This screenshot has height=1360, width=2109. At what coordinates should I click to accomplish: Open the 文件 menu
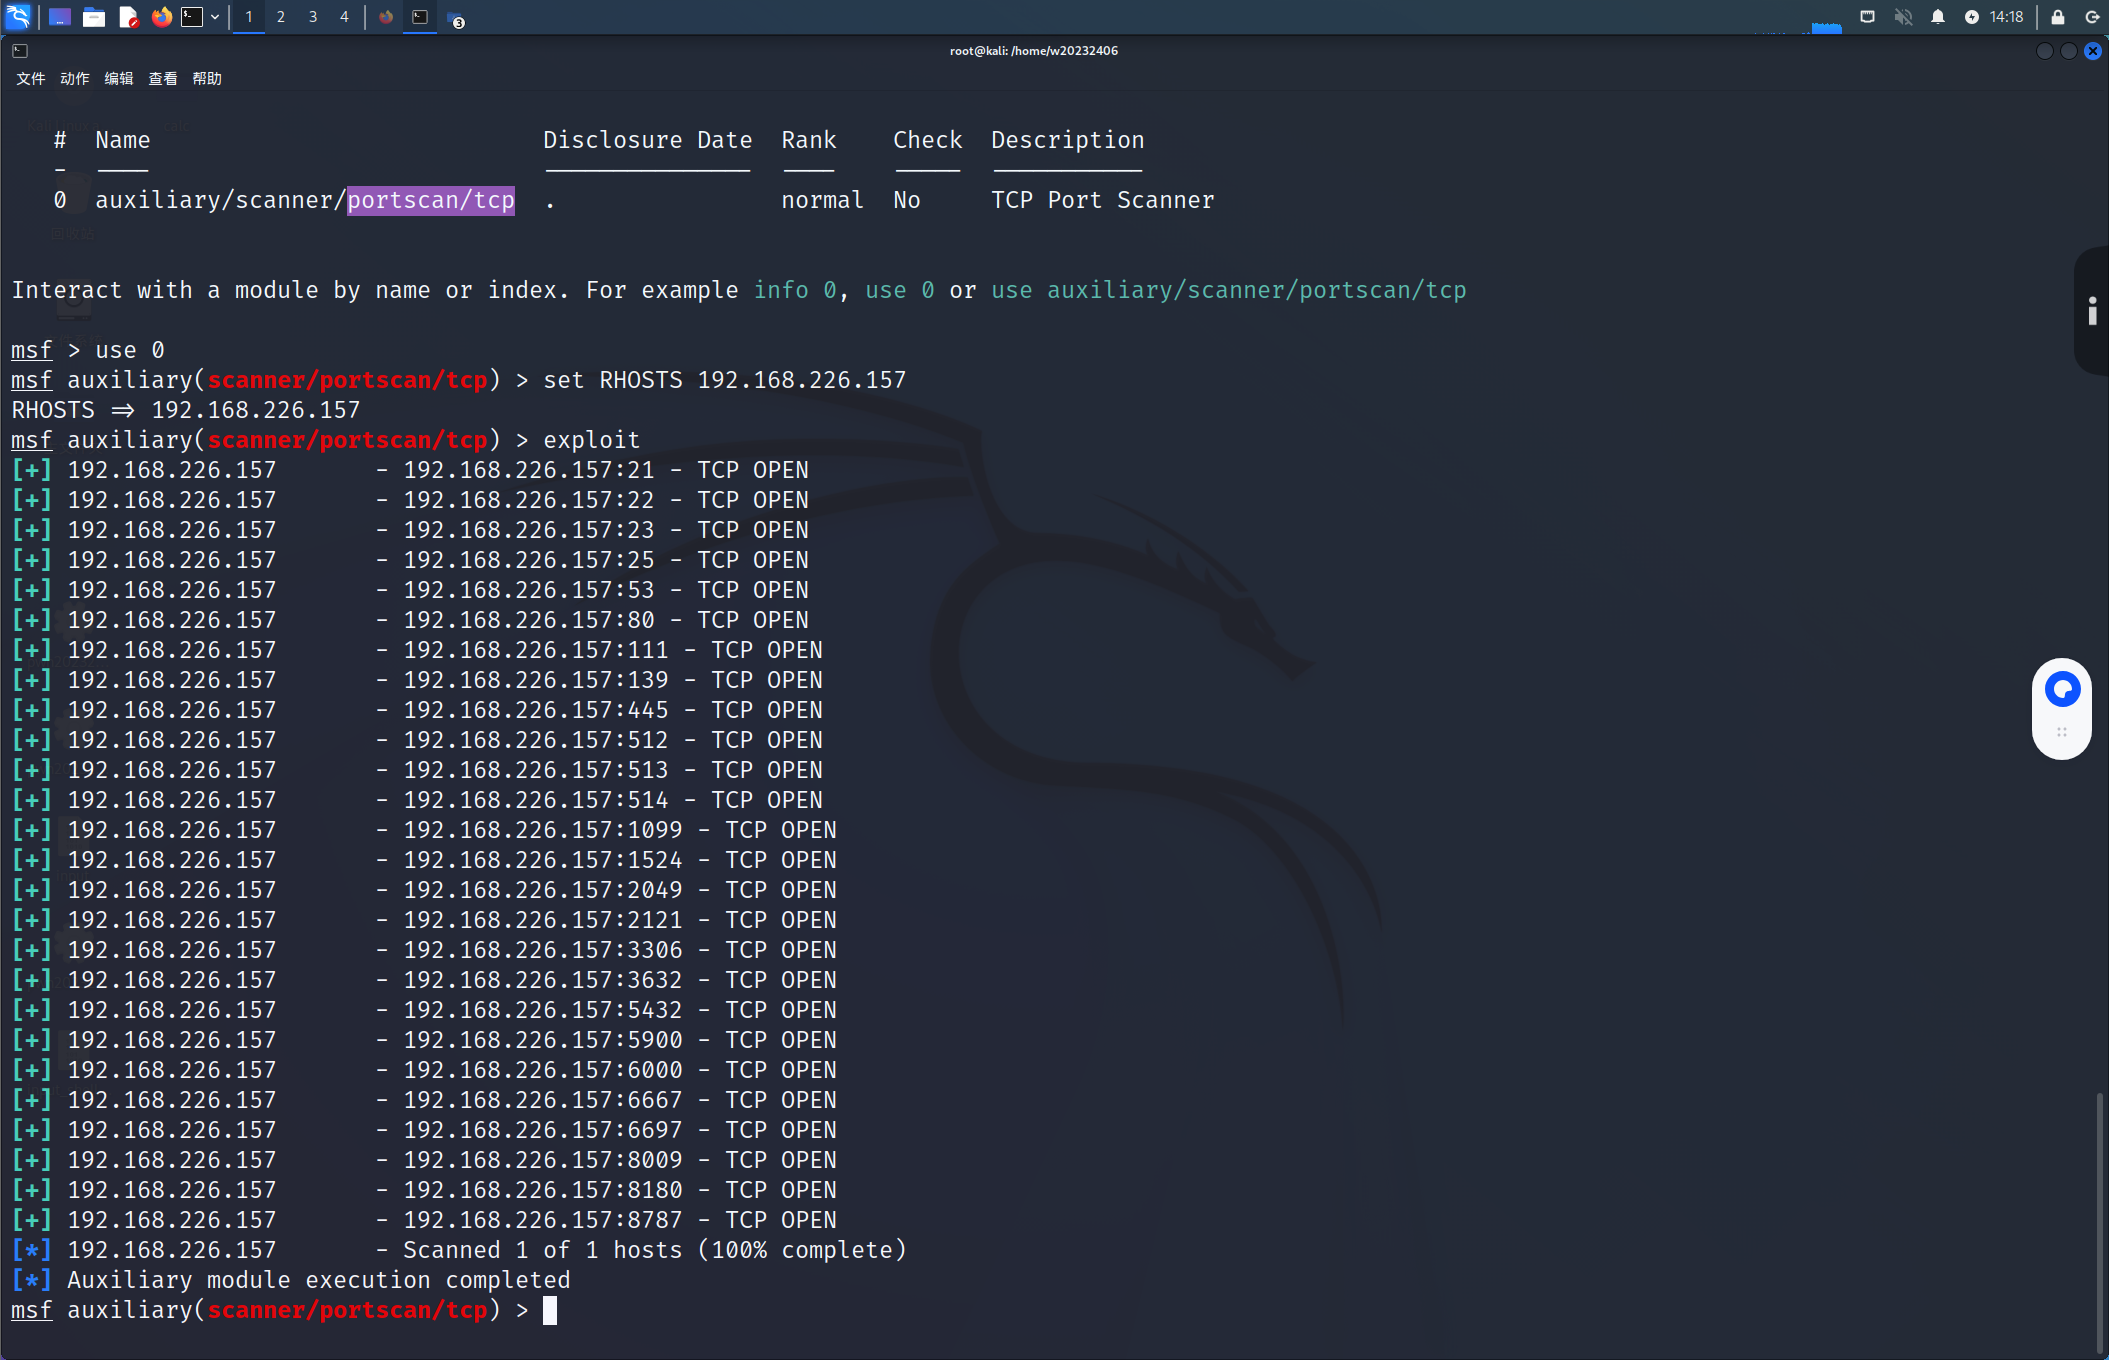(x=30, y=79)
